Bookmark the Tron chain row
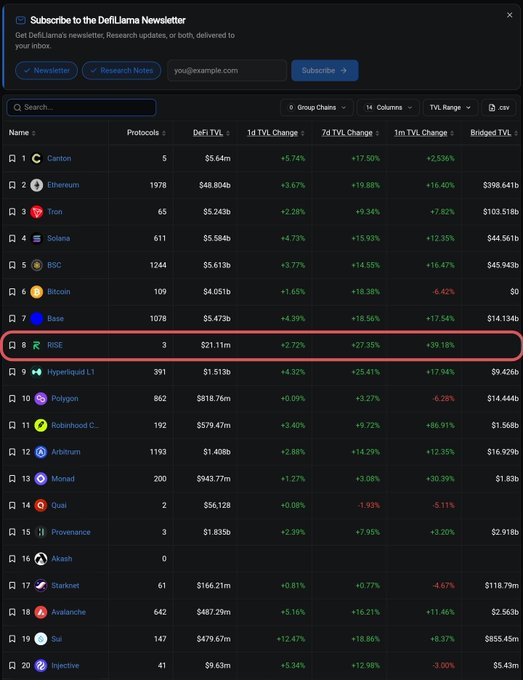Viewport: 523px width, 680px height. pos(12,212)
